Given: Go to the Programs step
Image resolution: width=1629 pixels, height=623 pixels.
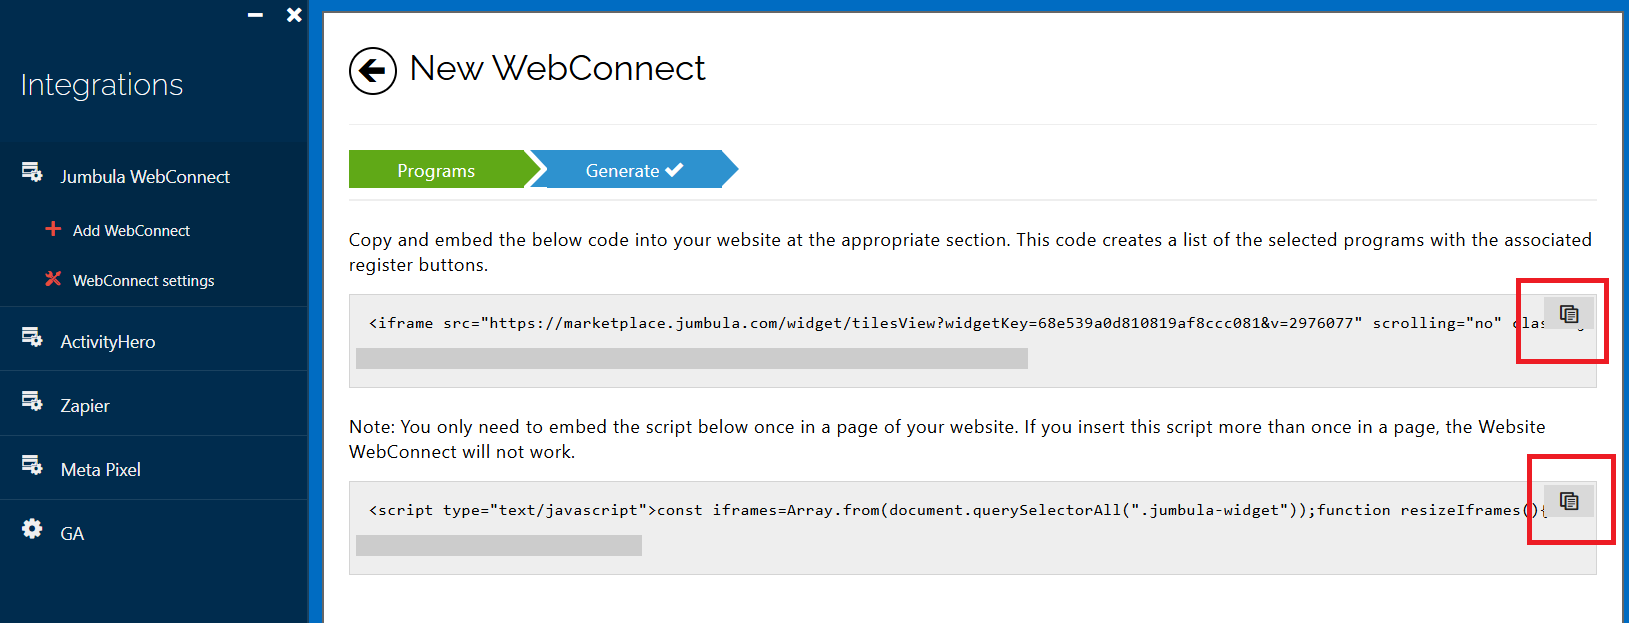Looking at the screenshot, I should (x=436, y=170).
